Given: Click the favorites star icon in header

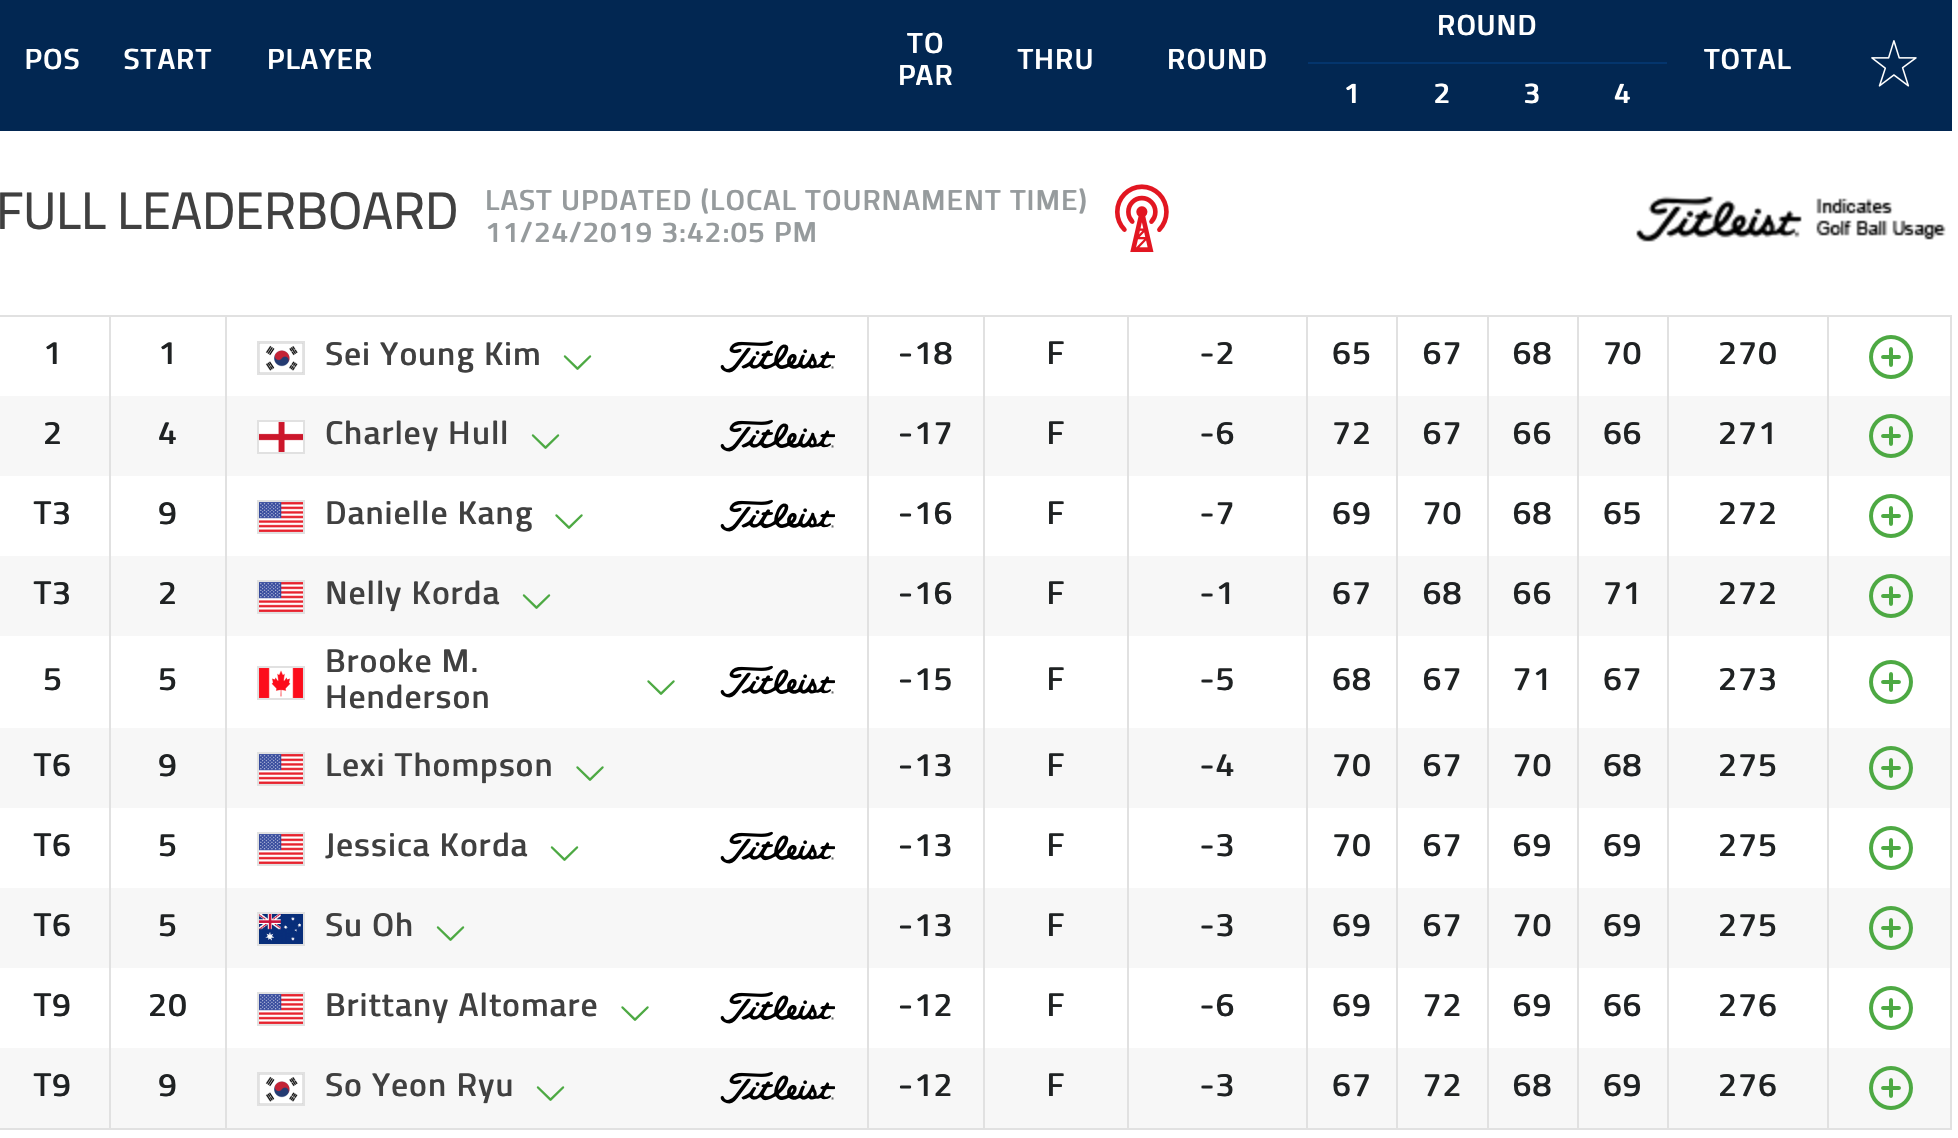Looking at the screenshot, I should (1892, 64).
